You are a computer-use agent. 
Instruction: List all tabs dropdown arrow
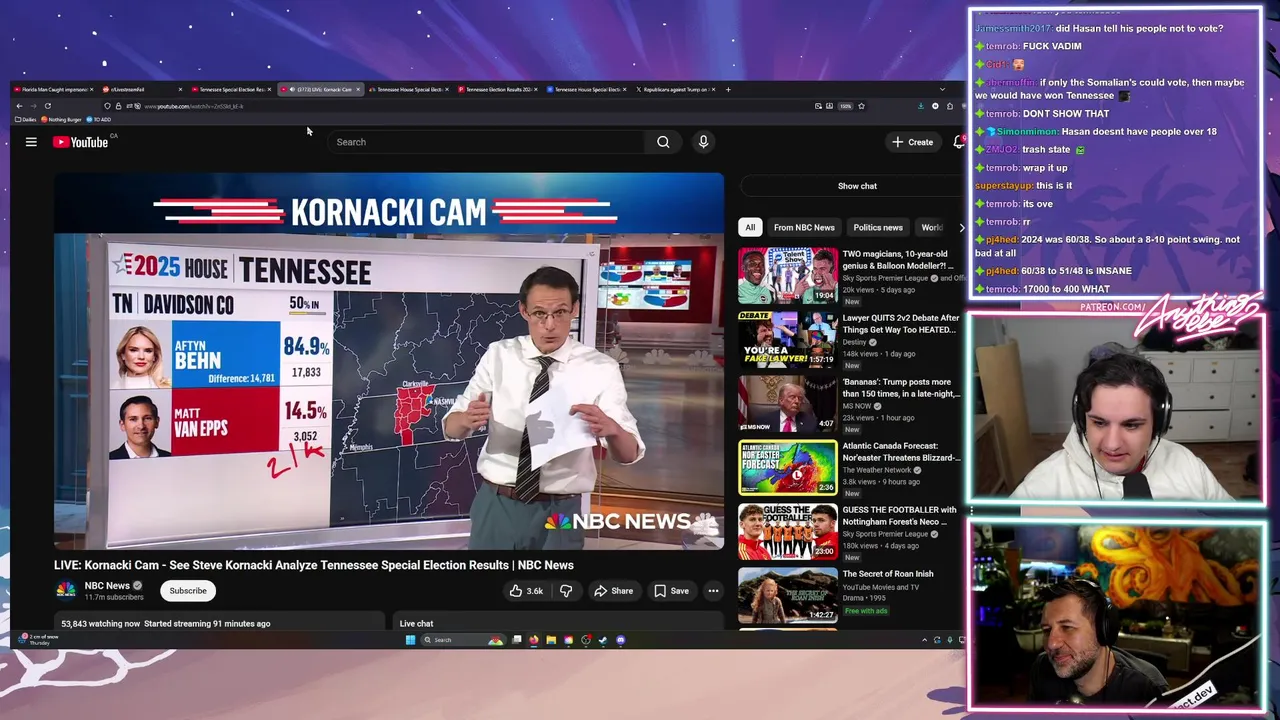(x=942, y=89)
